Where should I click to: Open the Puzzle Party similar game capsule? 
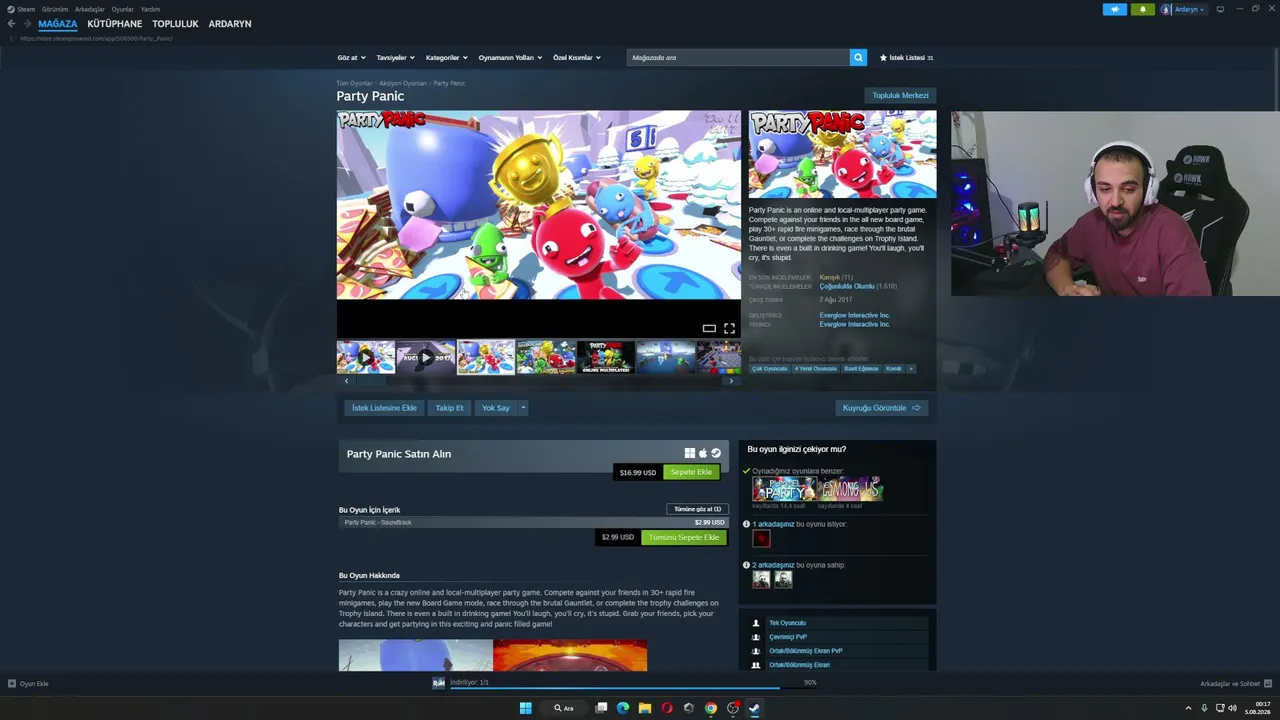click(x=784, y=489)
